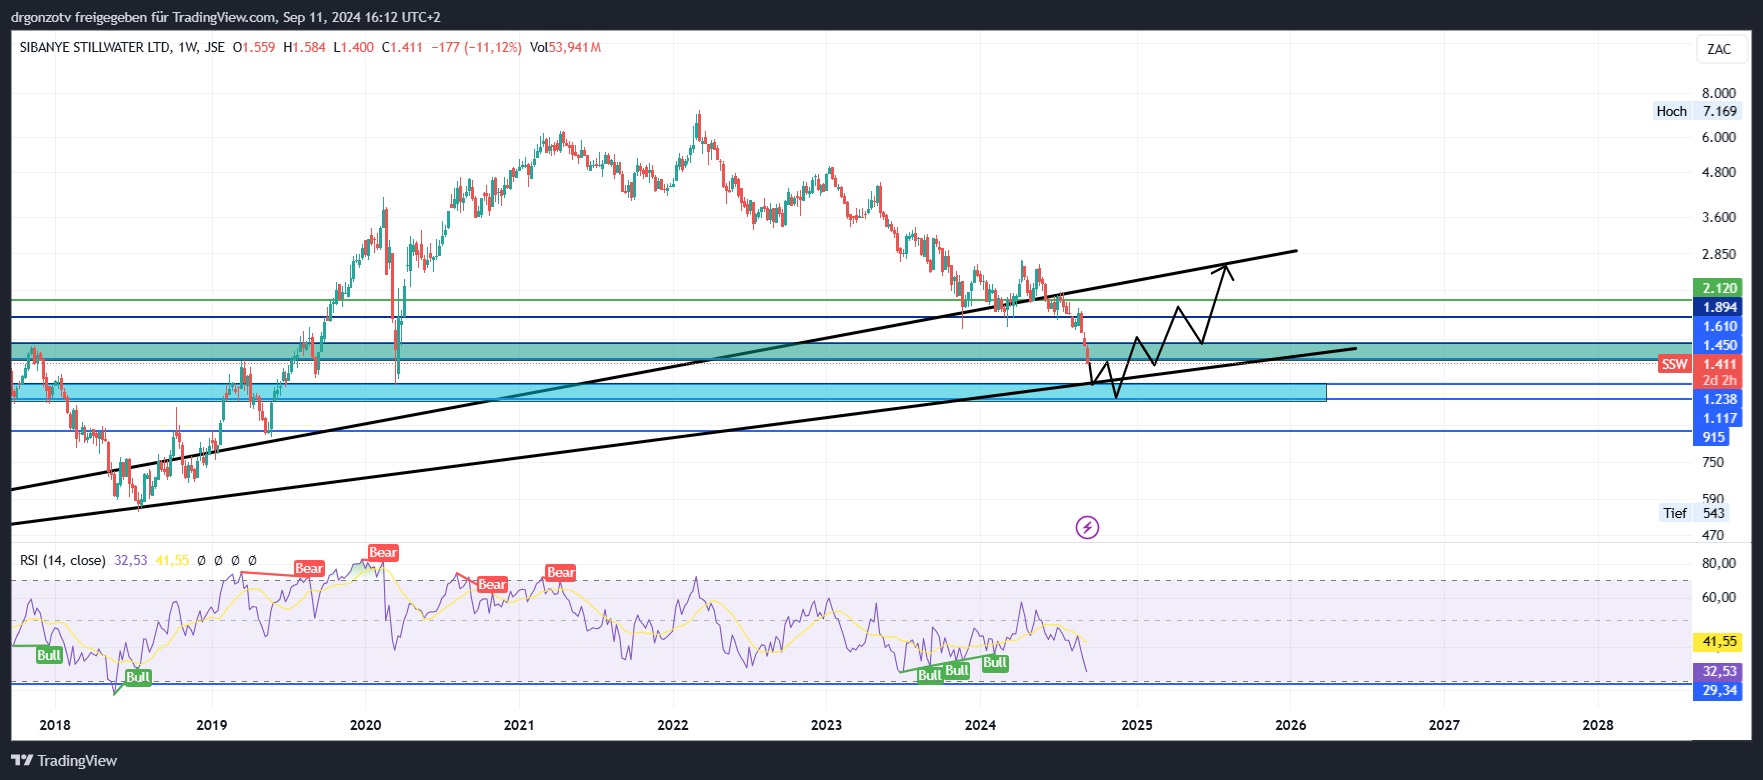Select the rightmost Bull label in RSI panel
The image size is (1763, 780).
point(995,663)
